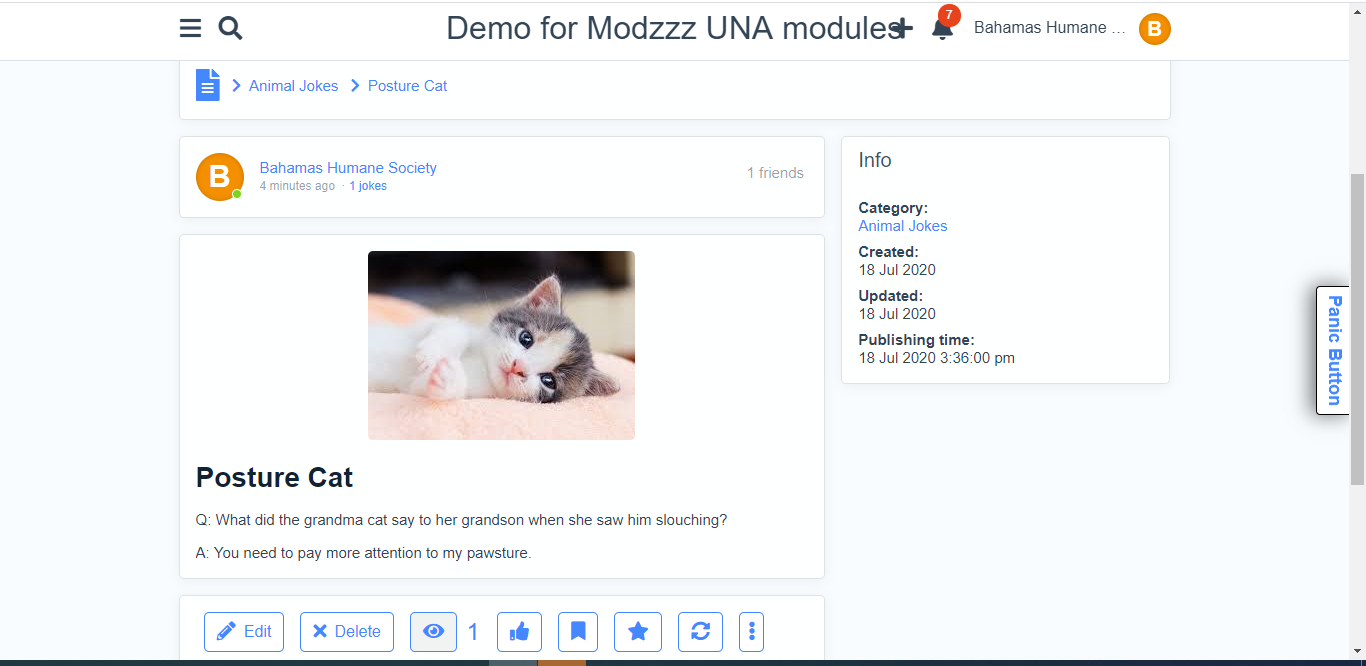Click the Delete button
Viewport: 1366px width, 666px height.
pos(347,632)
